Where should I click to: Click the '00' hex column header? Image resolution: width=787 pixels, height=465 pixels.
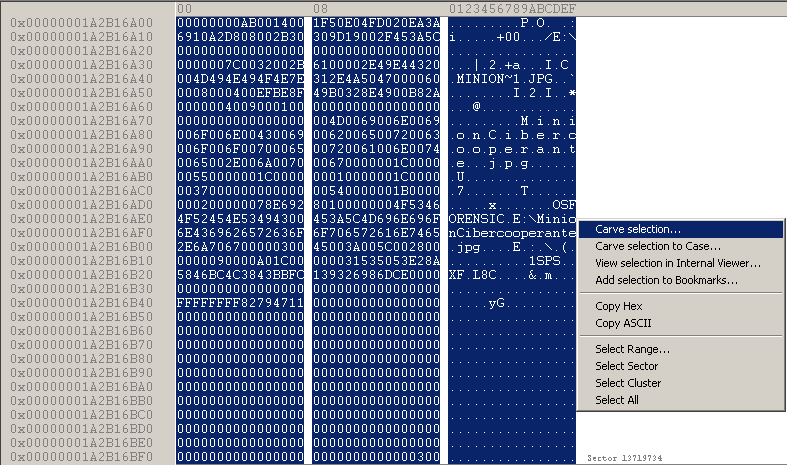pos(183,8)
